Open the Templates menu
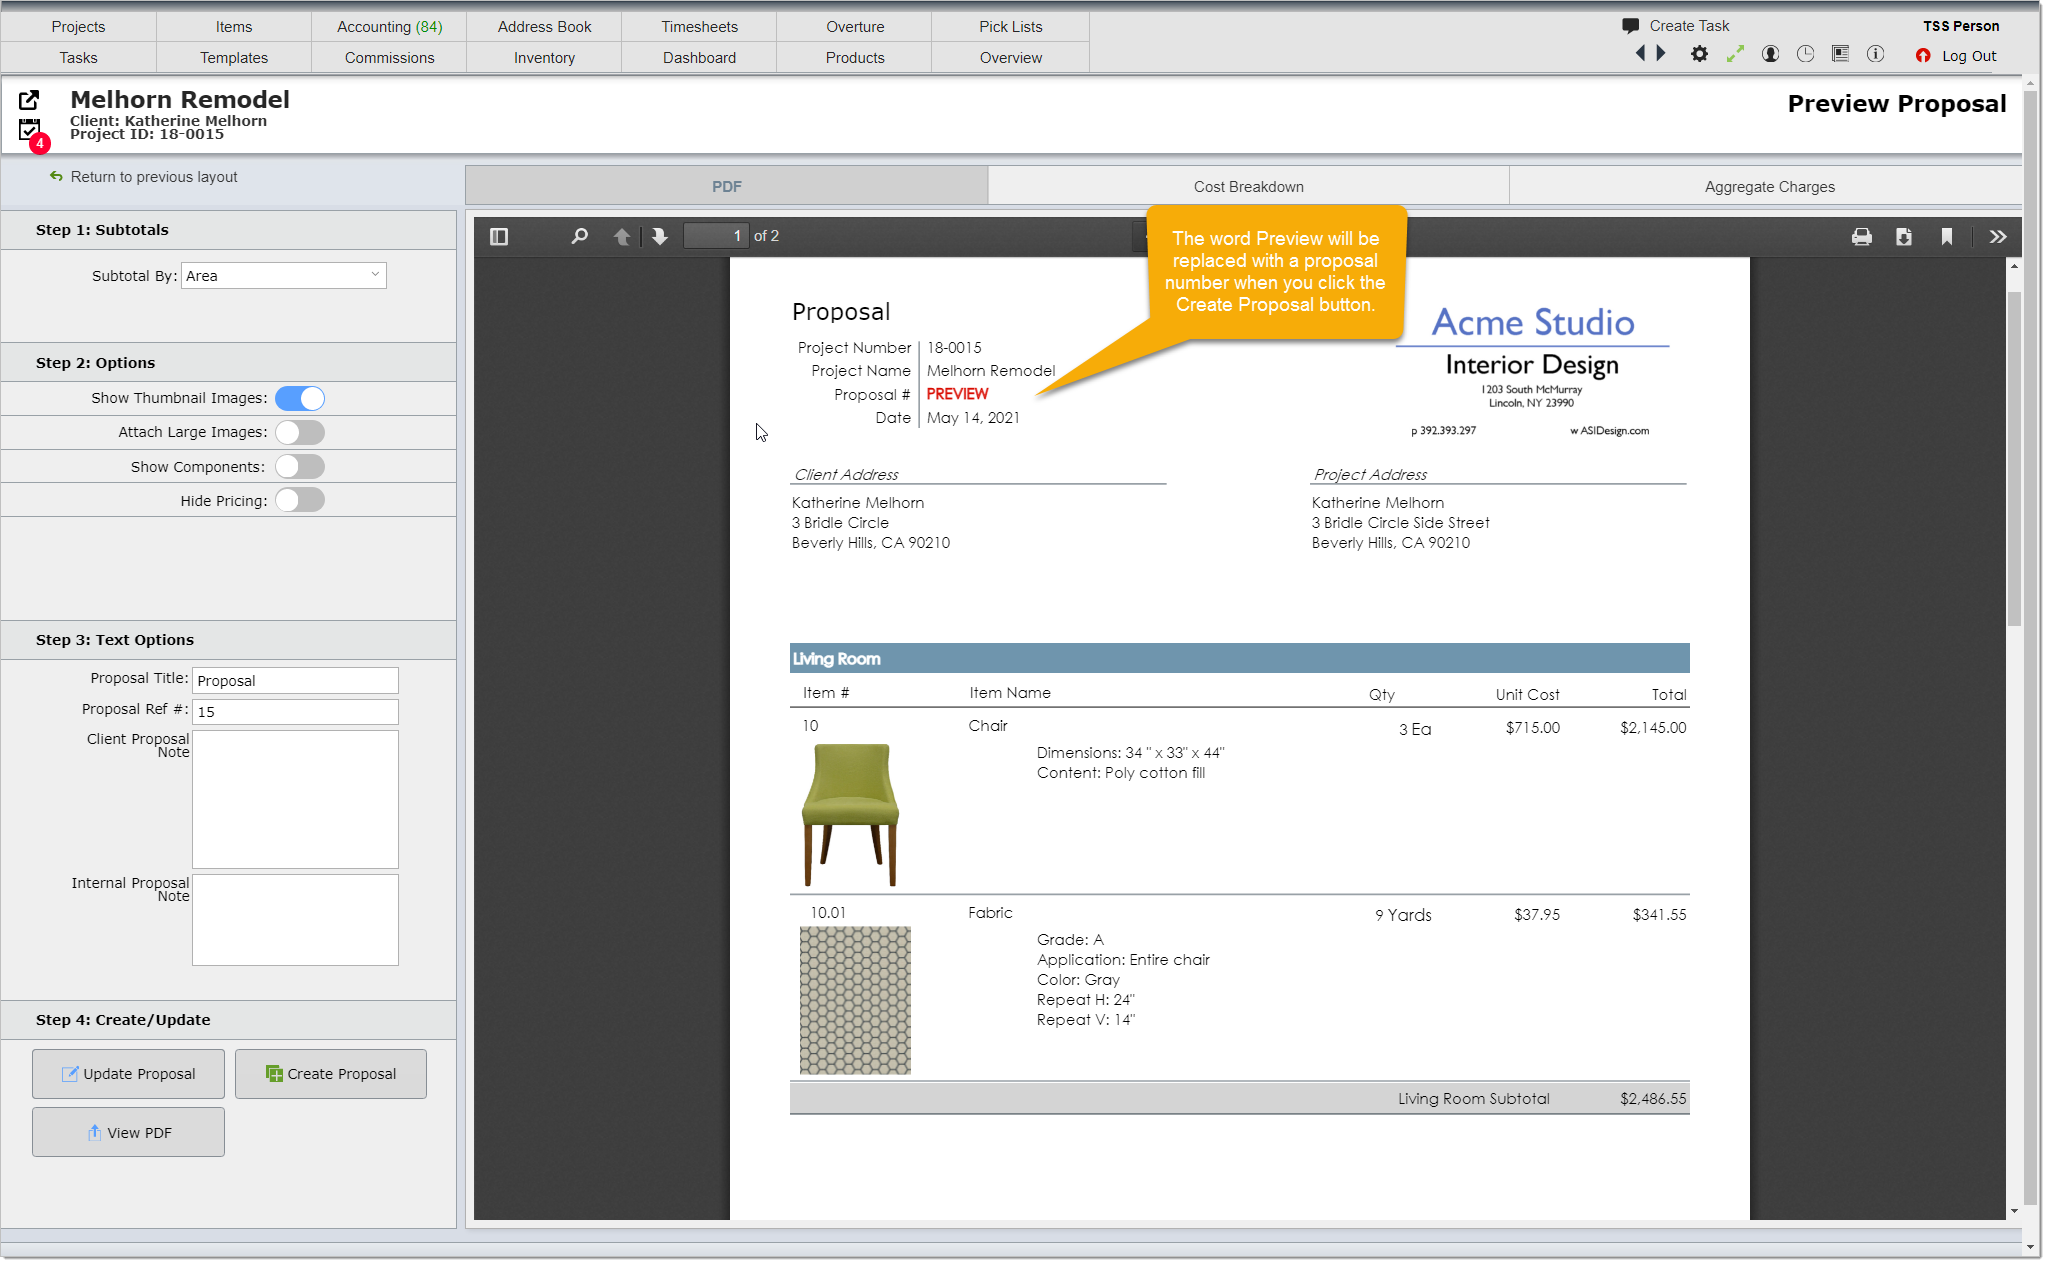 [x=234, y=57]
